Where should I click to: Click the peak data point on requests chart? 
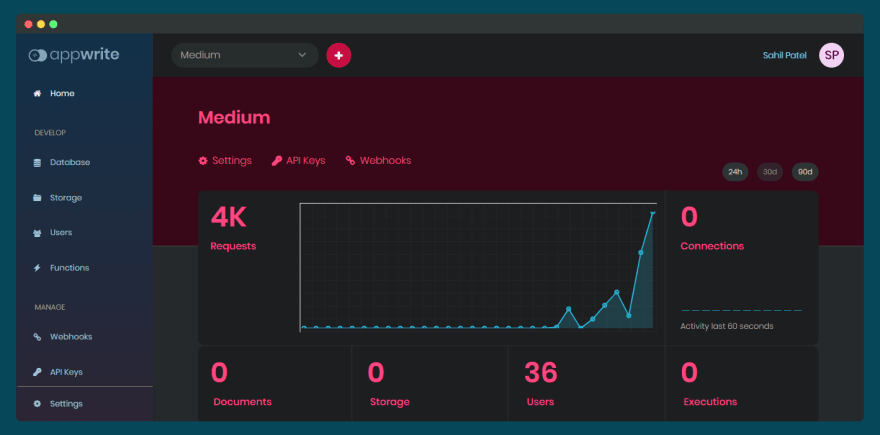[x=653, y=213]
